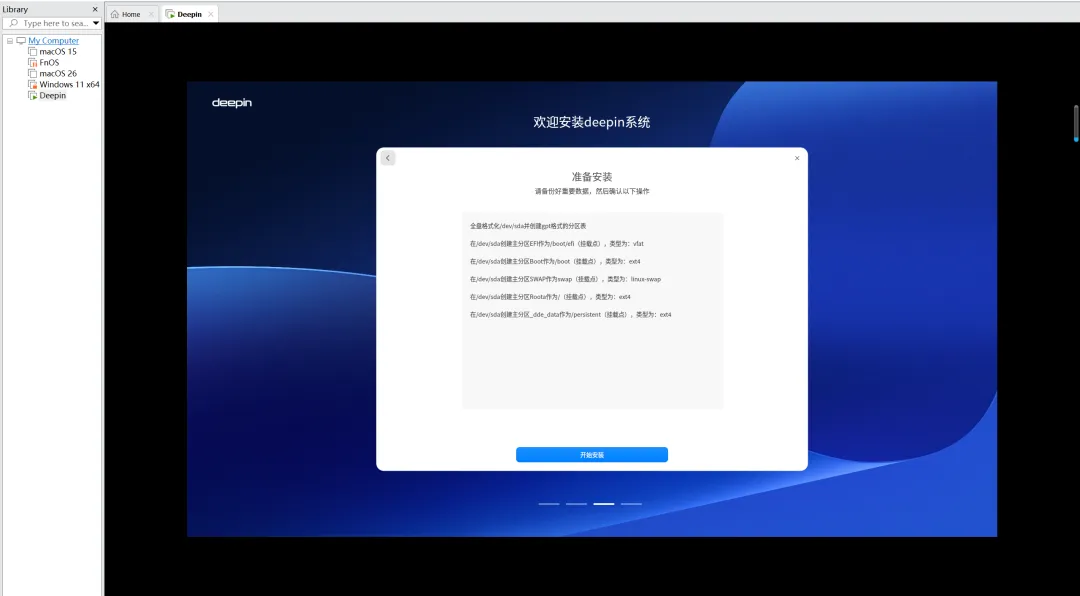This screenshot has width=1080, height=596.
Task: Click the Boot /boot ext4 partition line
Action: 555,262
